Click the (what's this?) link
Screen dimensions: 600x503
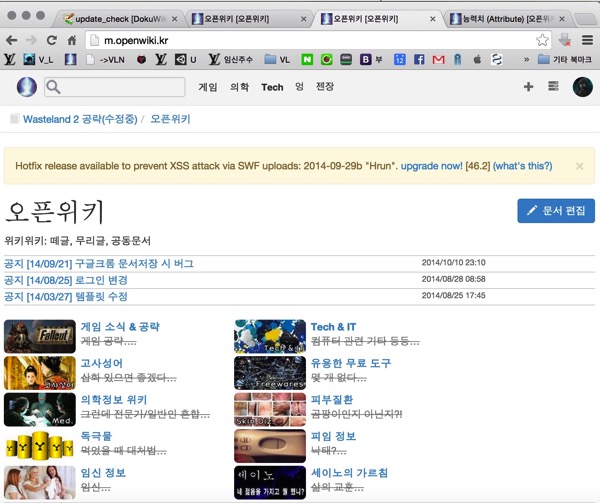(x=522, y=166)
